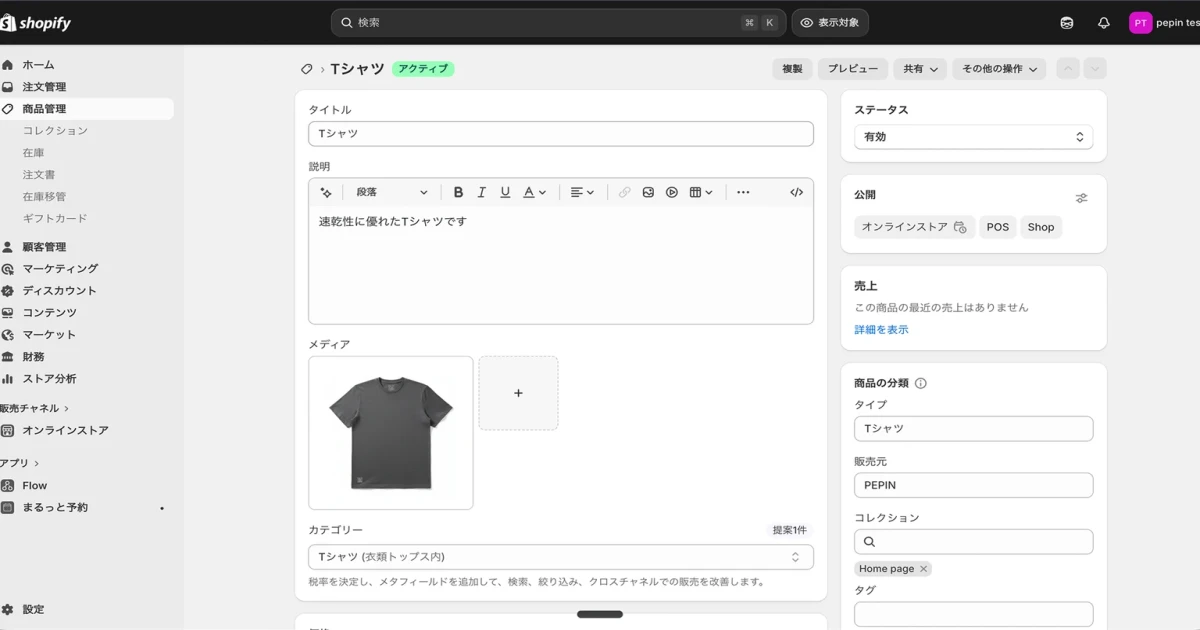This screenshot has width=1200, height=630.
Task: Insert a video into the description
Action: coord(671,192)
